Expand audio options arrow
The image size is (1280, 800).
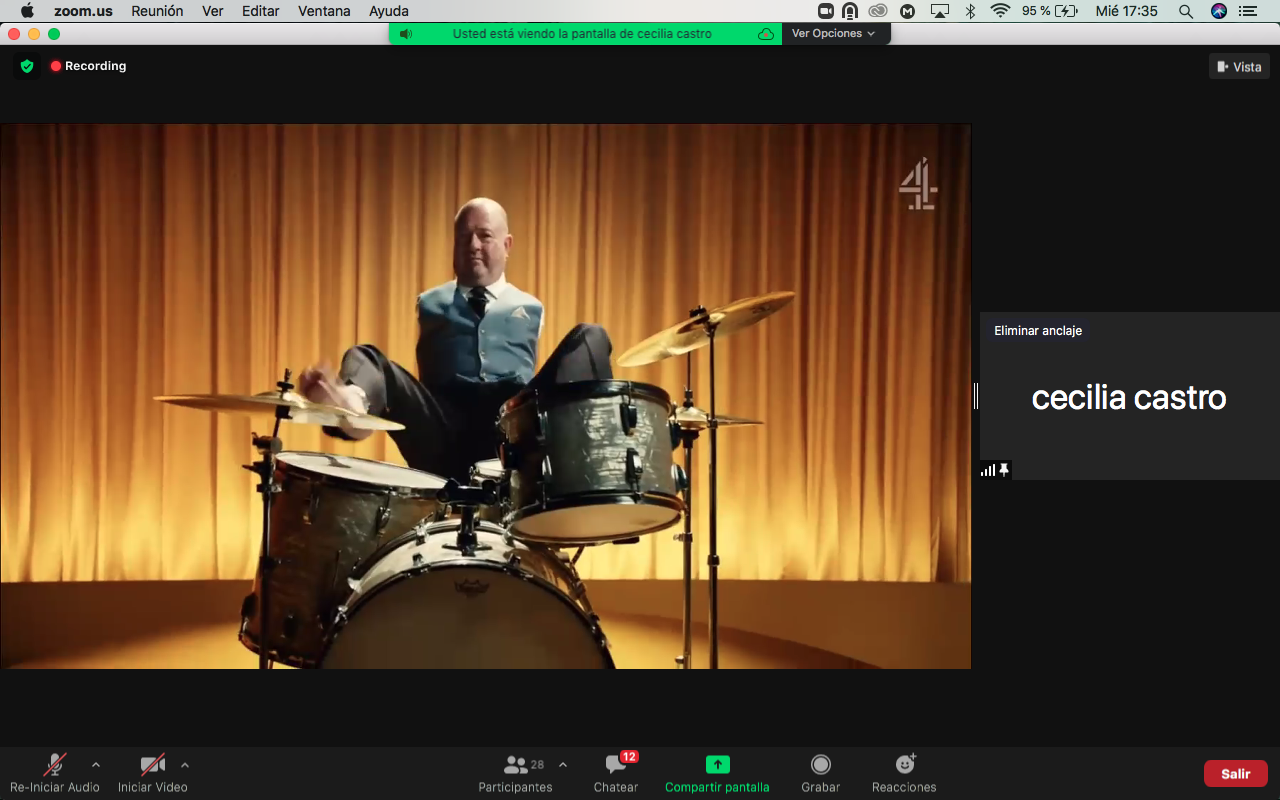[x=96, y=765]
